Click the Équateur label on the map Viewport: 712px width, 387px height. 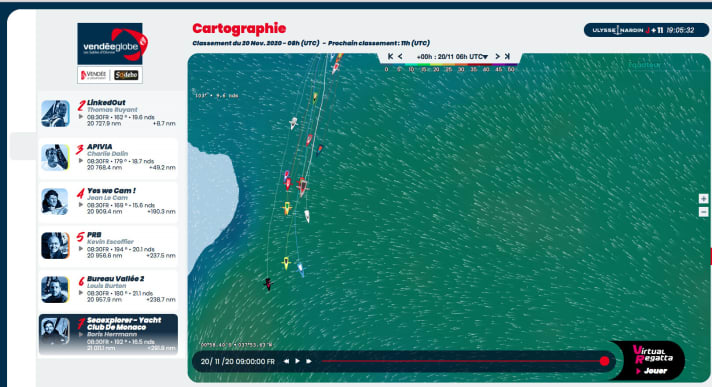click(x=644, y=65)
